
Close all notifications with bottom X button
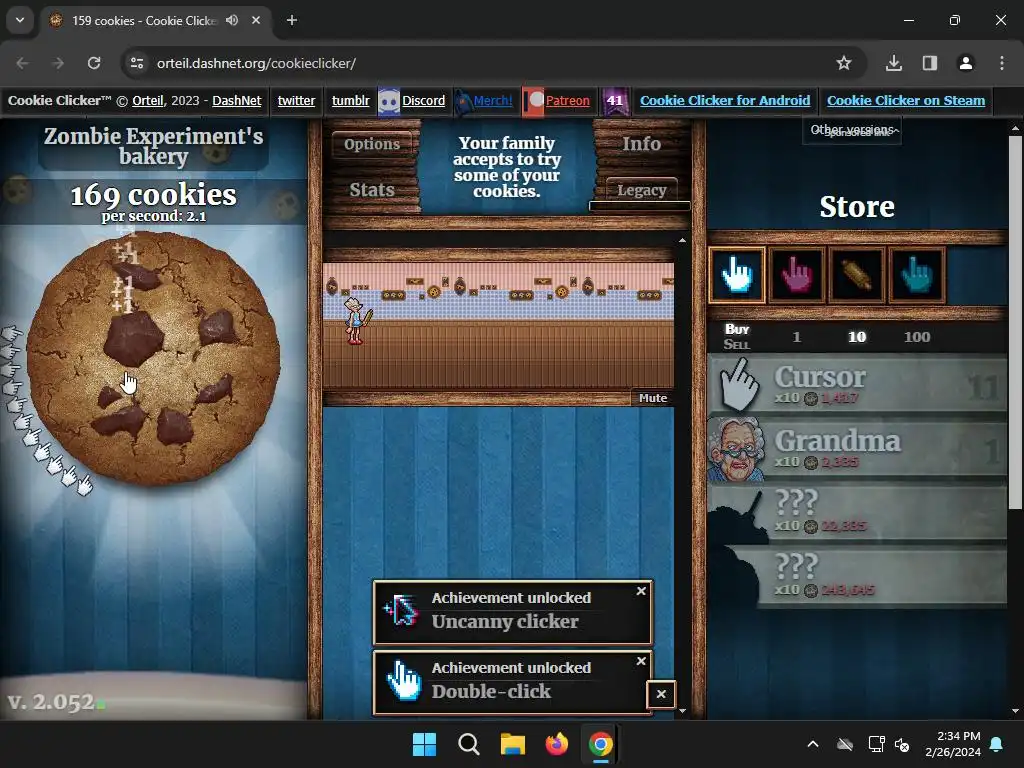point(661,694)
